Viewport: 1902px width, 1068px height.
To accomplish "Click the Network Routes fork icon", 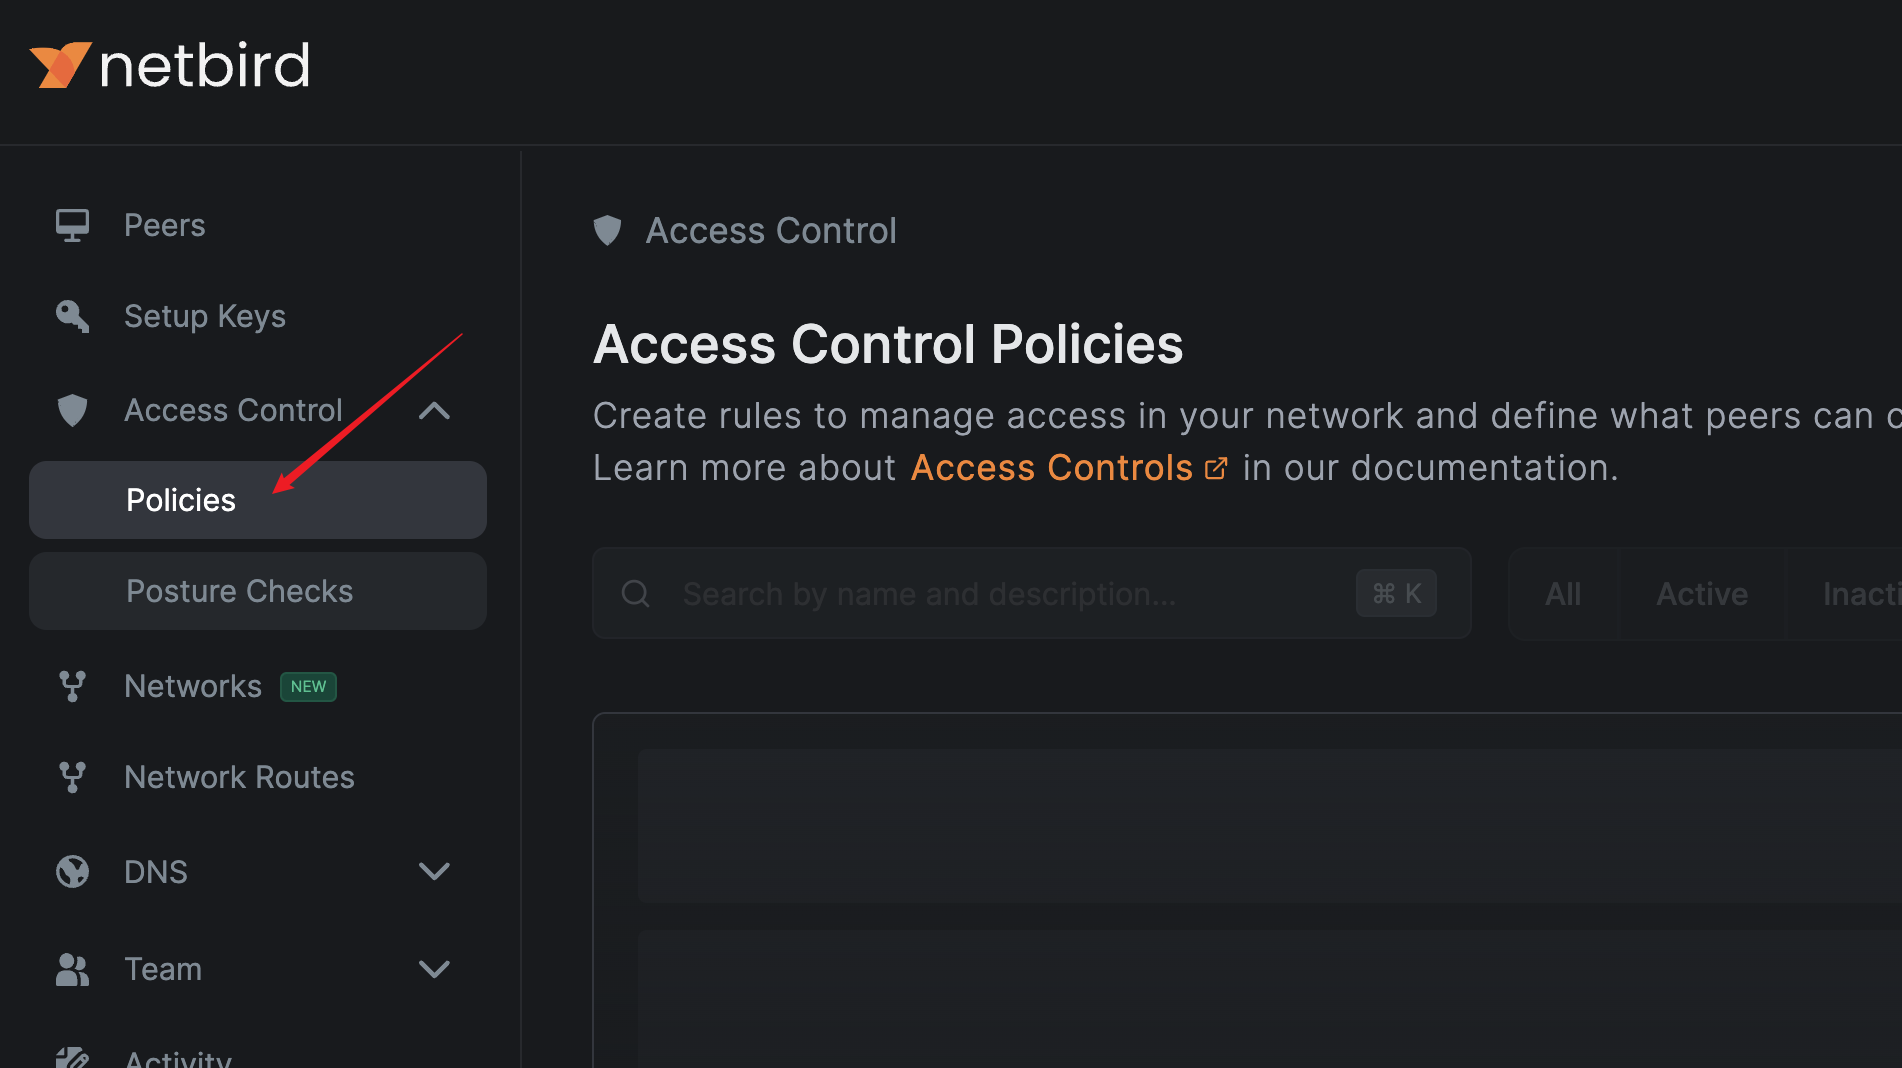I will (72, 777).
